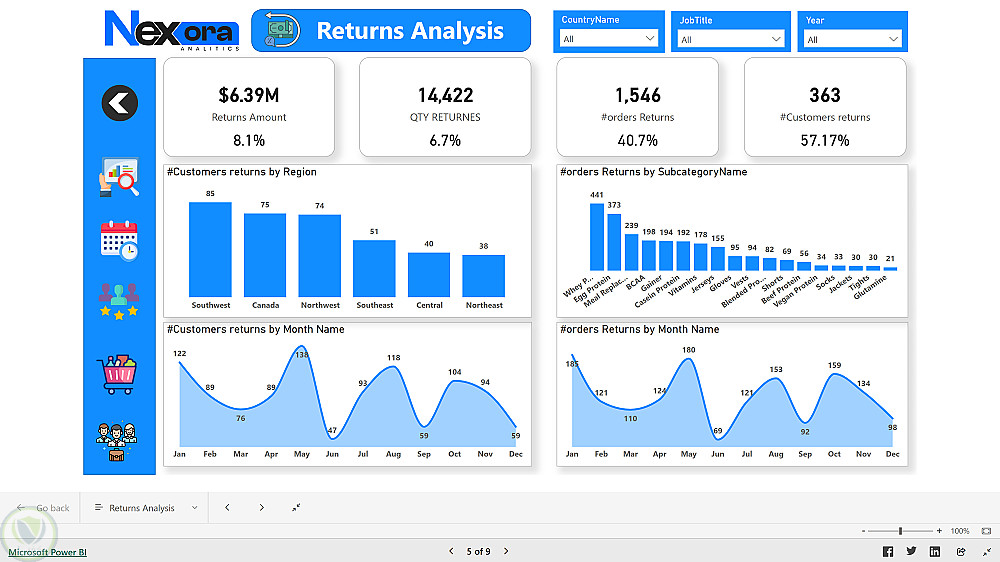
Task: Select the Southwest bar in region chart
Action: [x=210, y=249]
